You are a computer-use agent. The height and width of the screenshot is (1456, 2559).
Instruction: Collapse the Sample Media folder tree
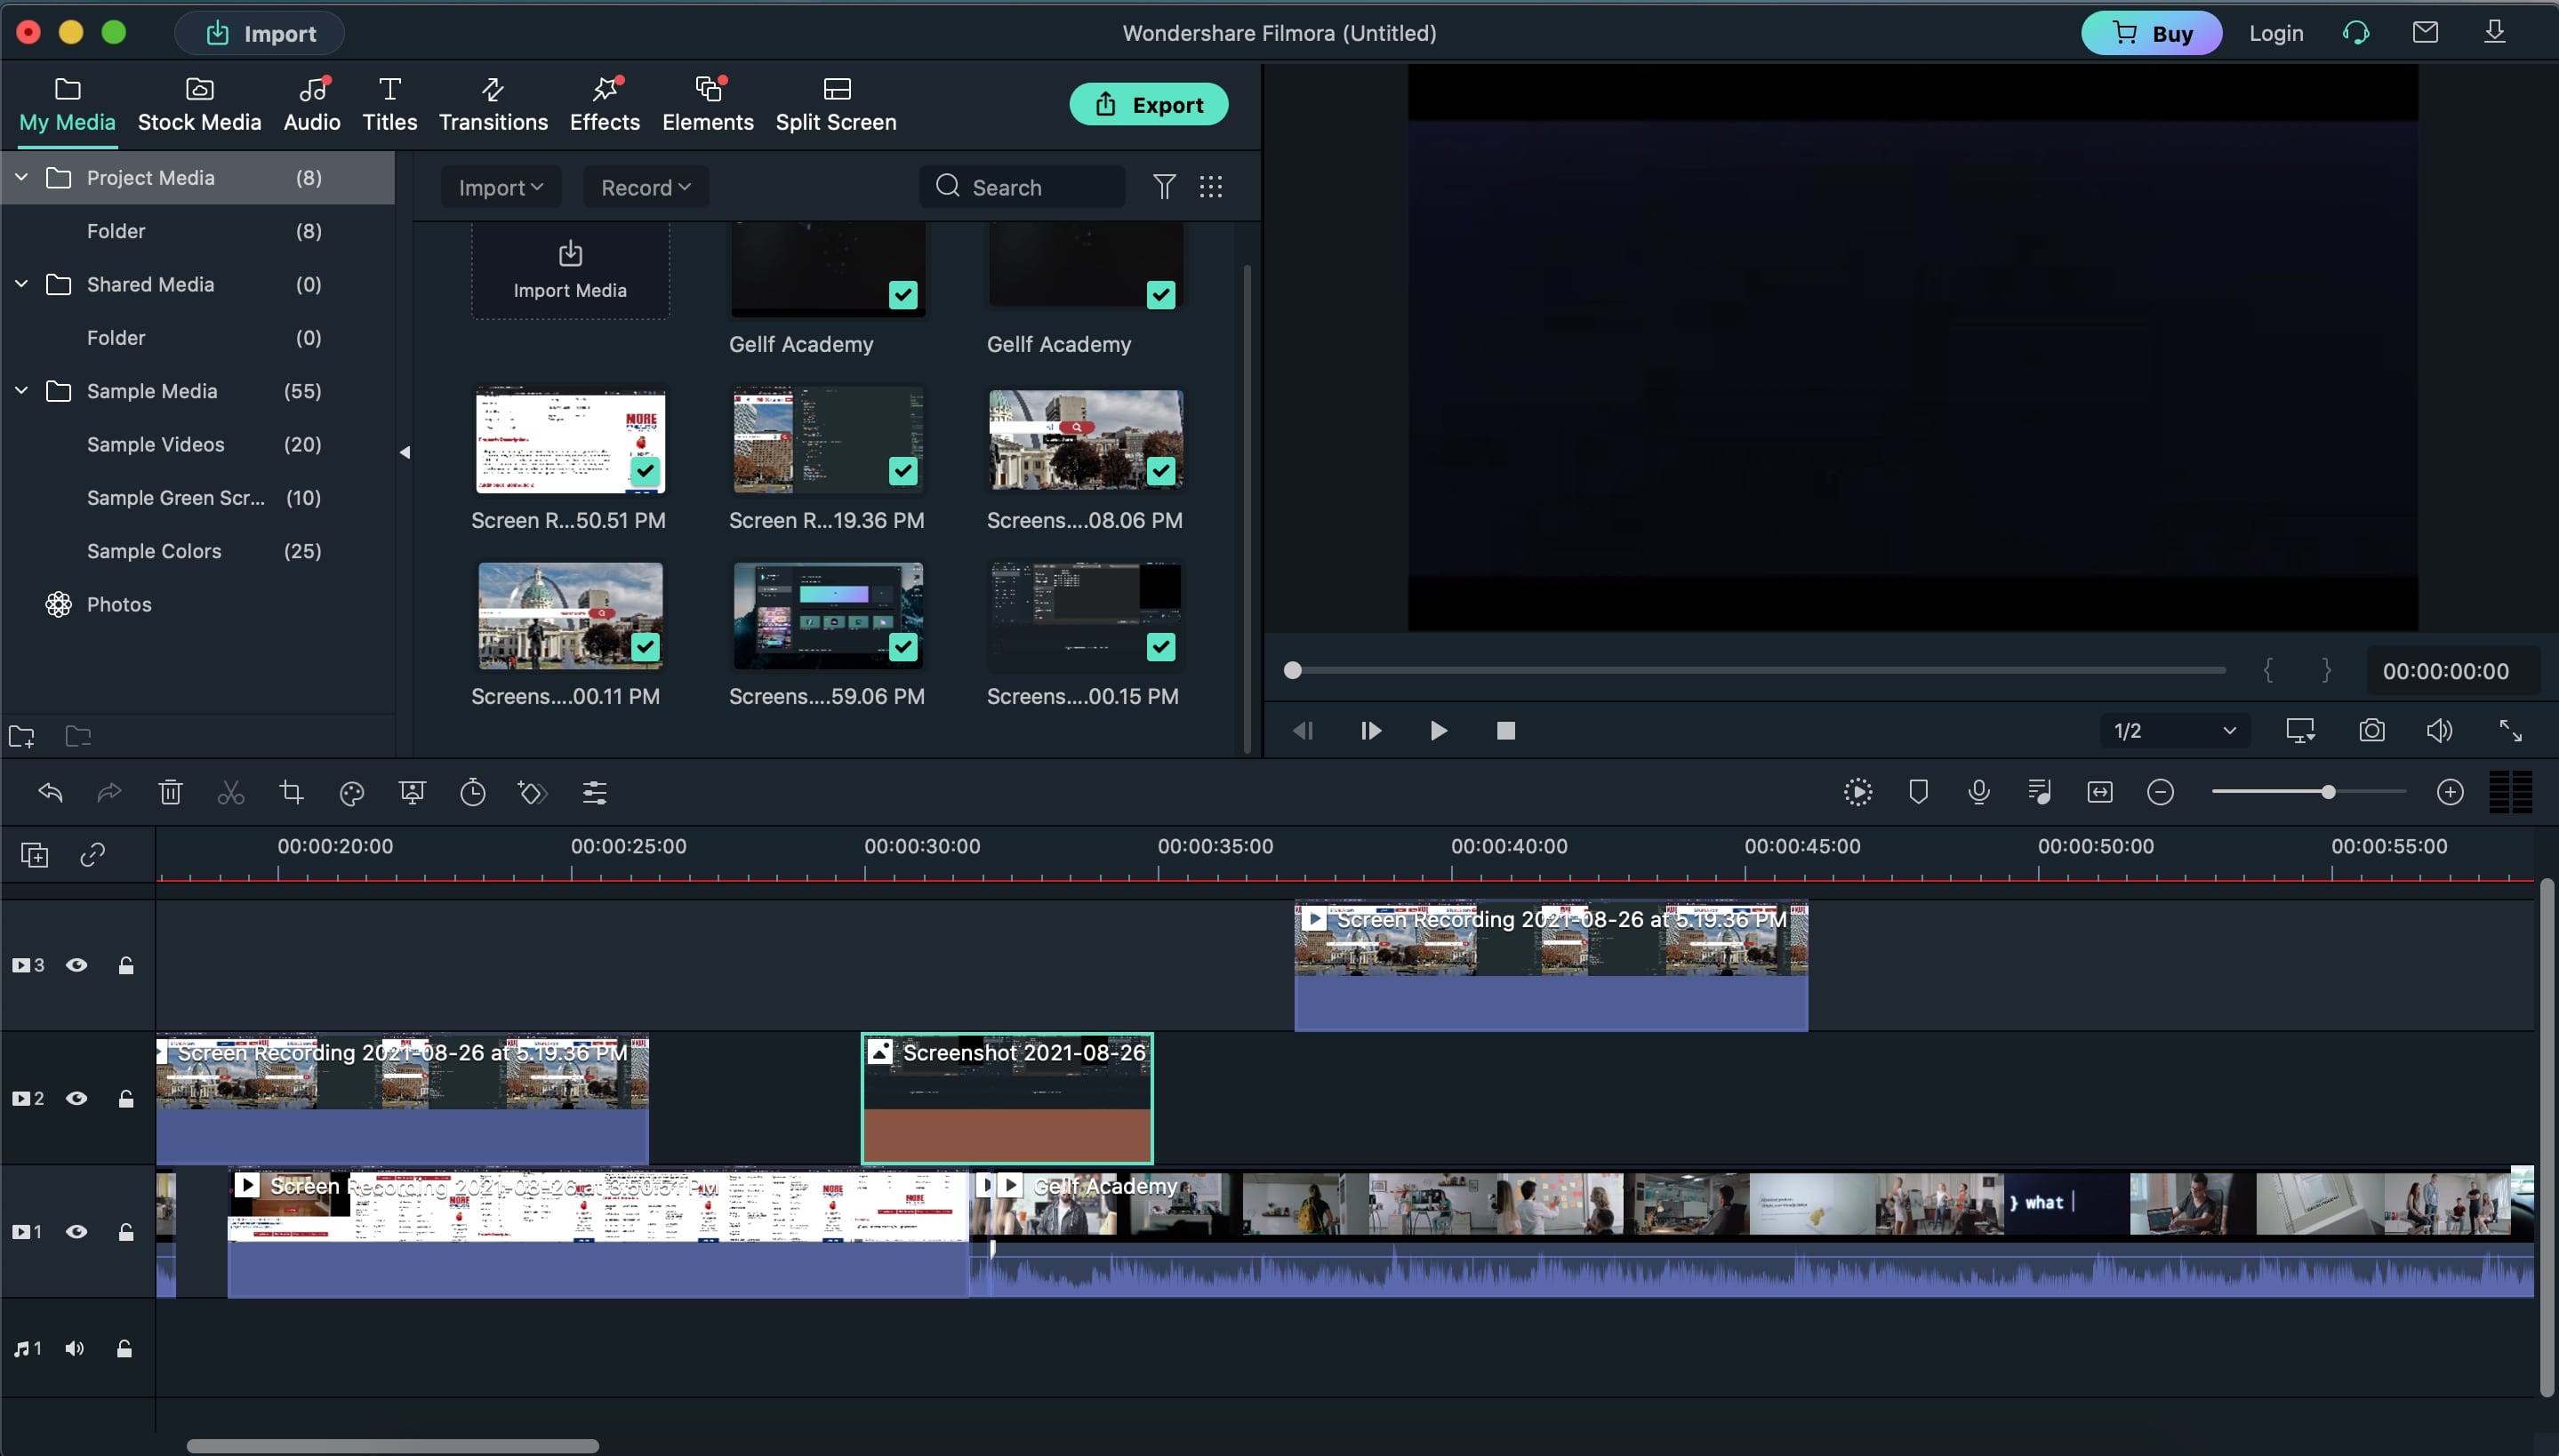[x=21, y=391]
